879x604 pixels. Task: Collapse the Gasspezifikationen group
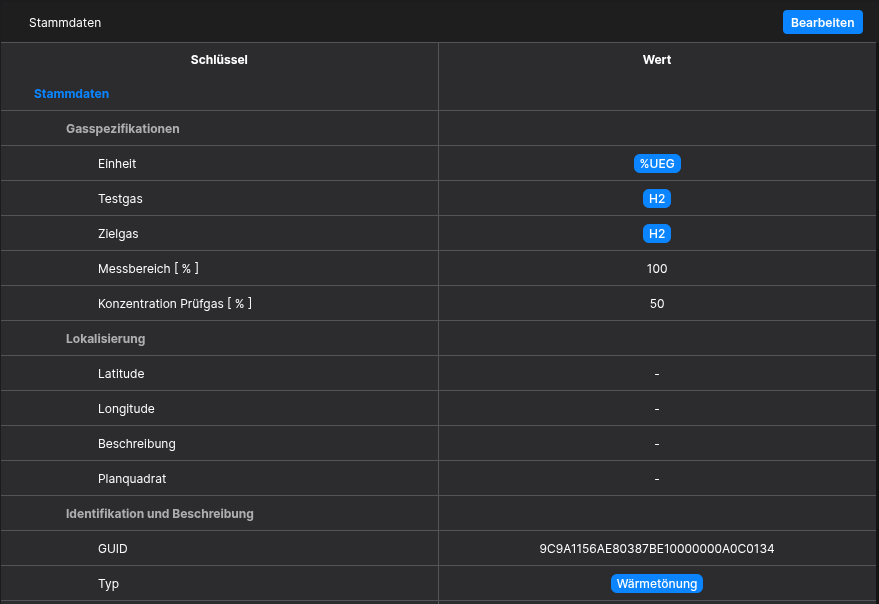(x=122, y=129)
